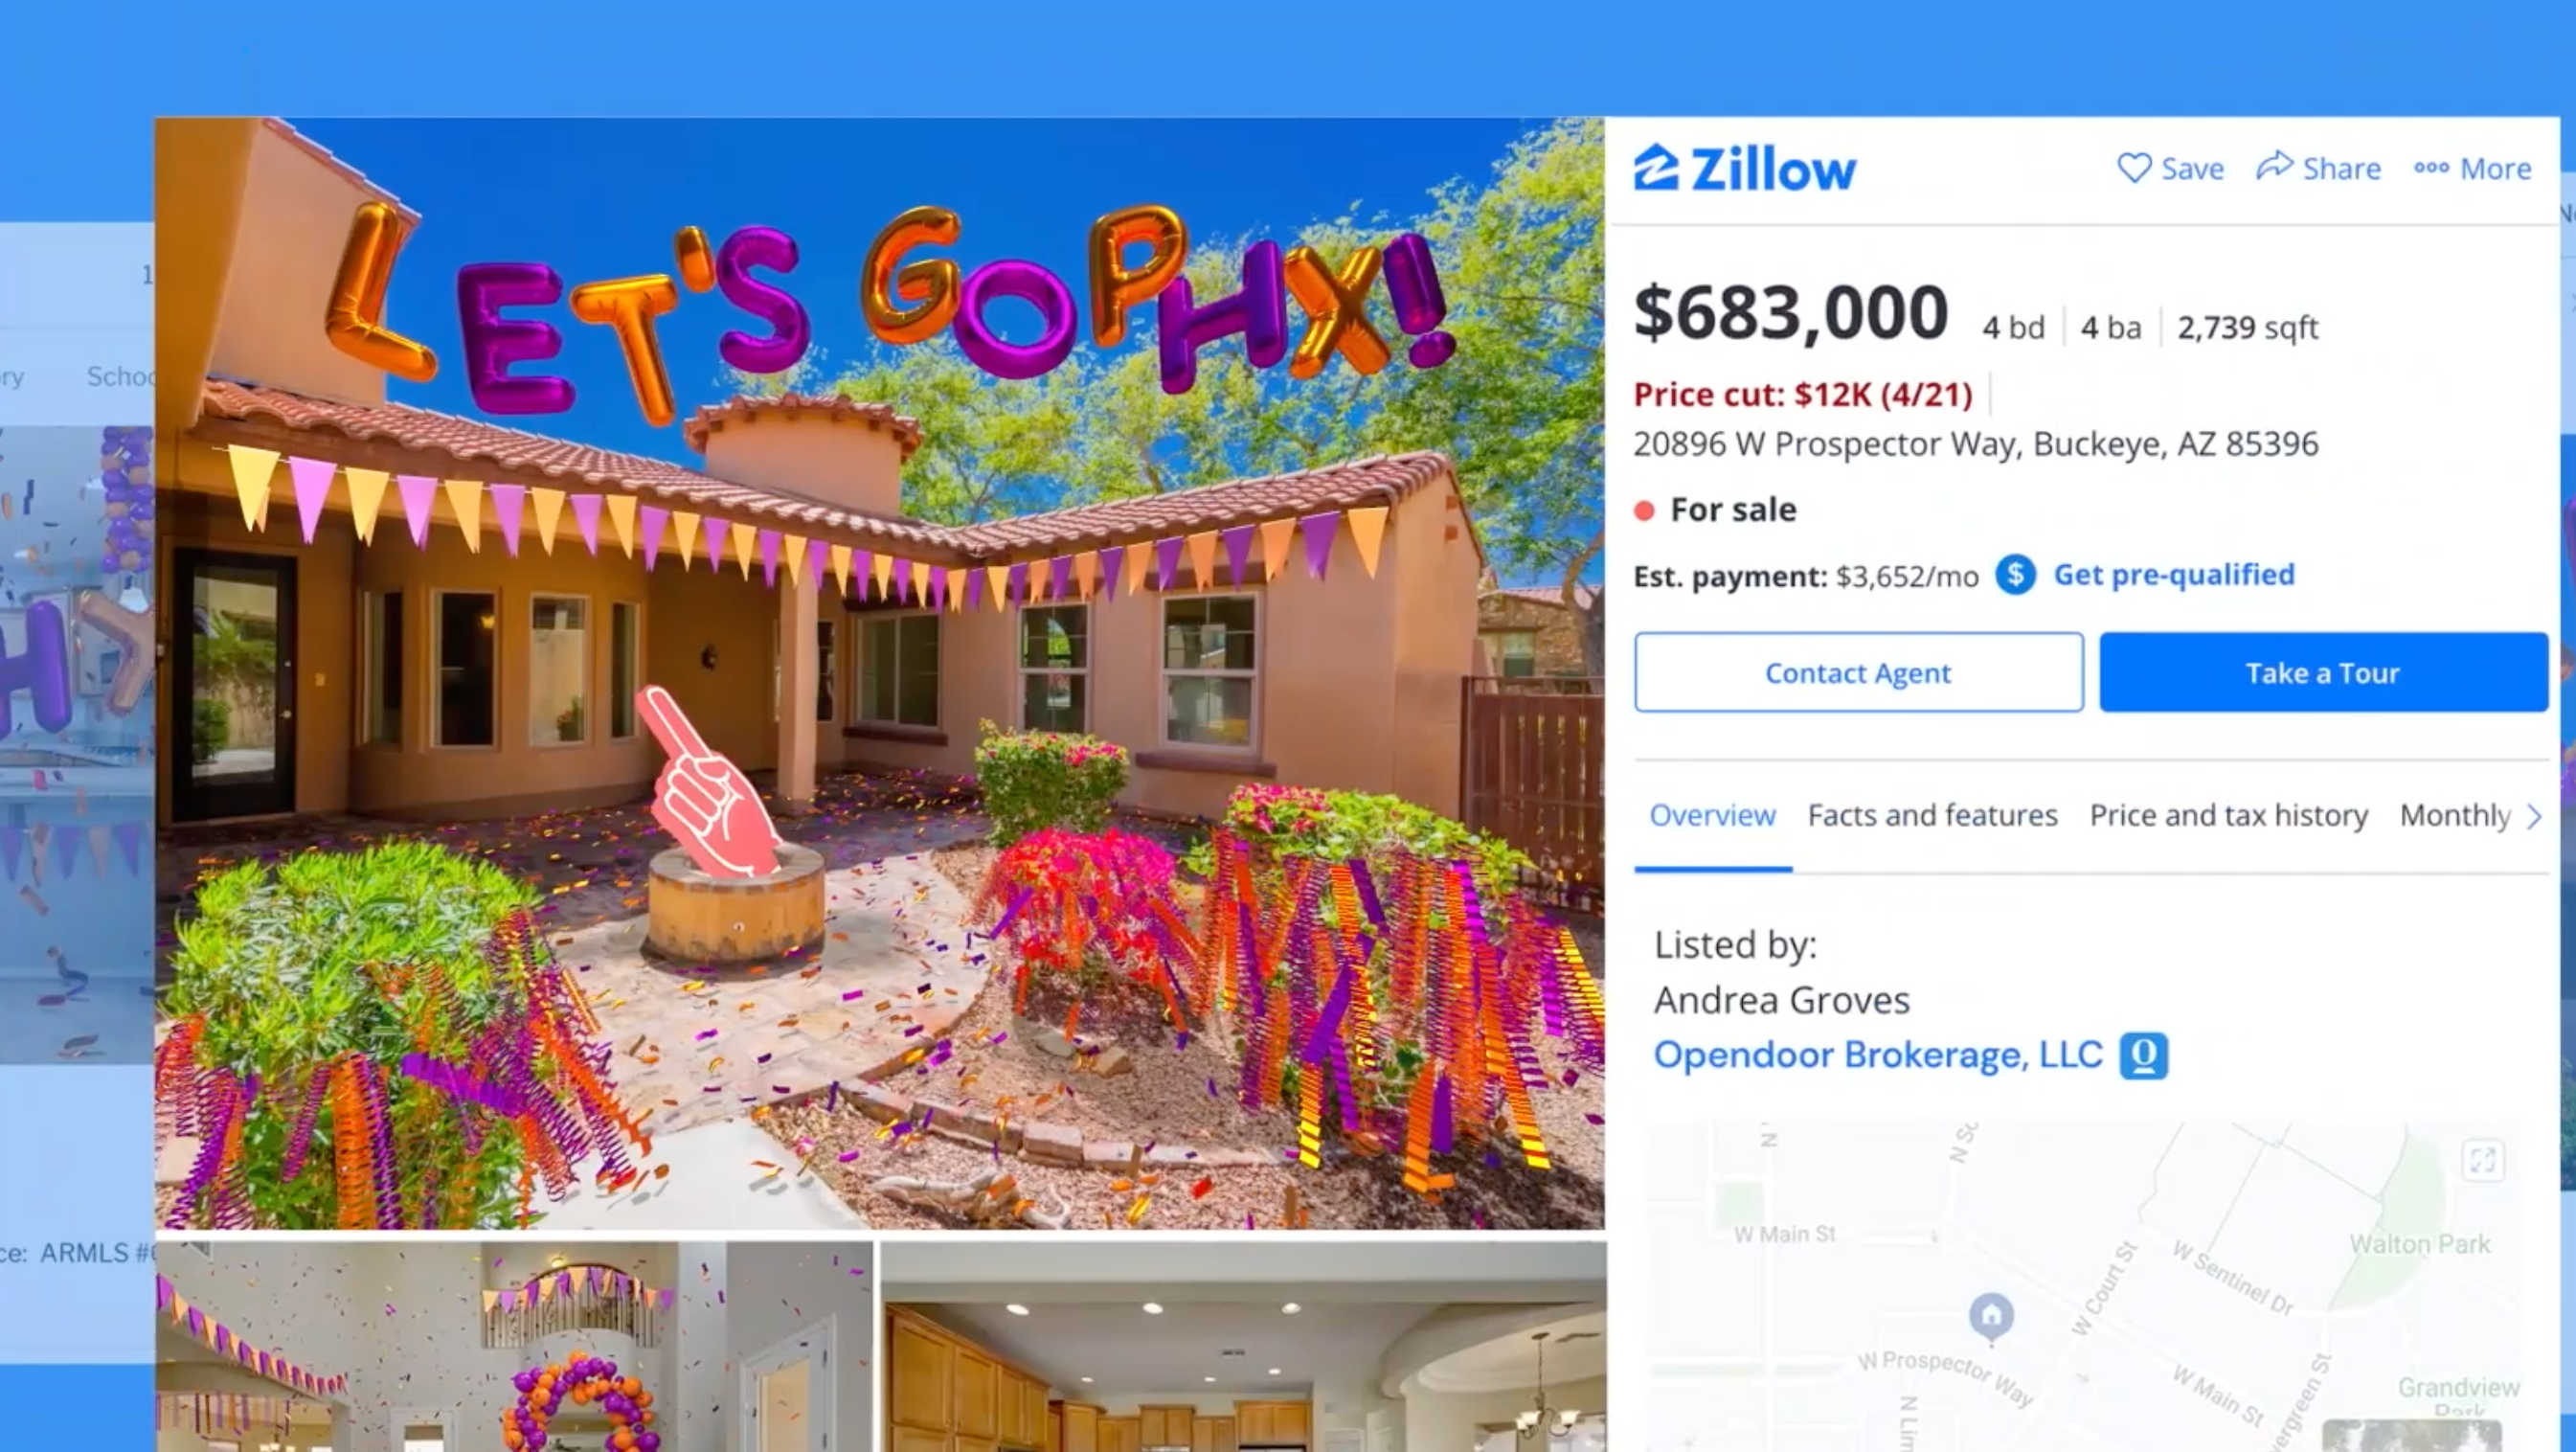Show more tabs with right chevron
This screenshot has height=1452, width=2576.
coord(2533,817)
